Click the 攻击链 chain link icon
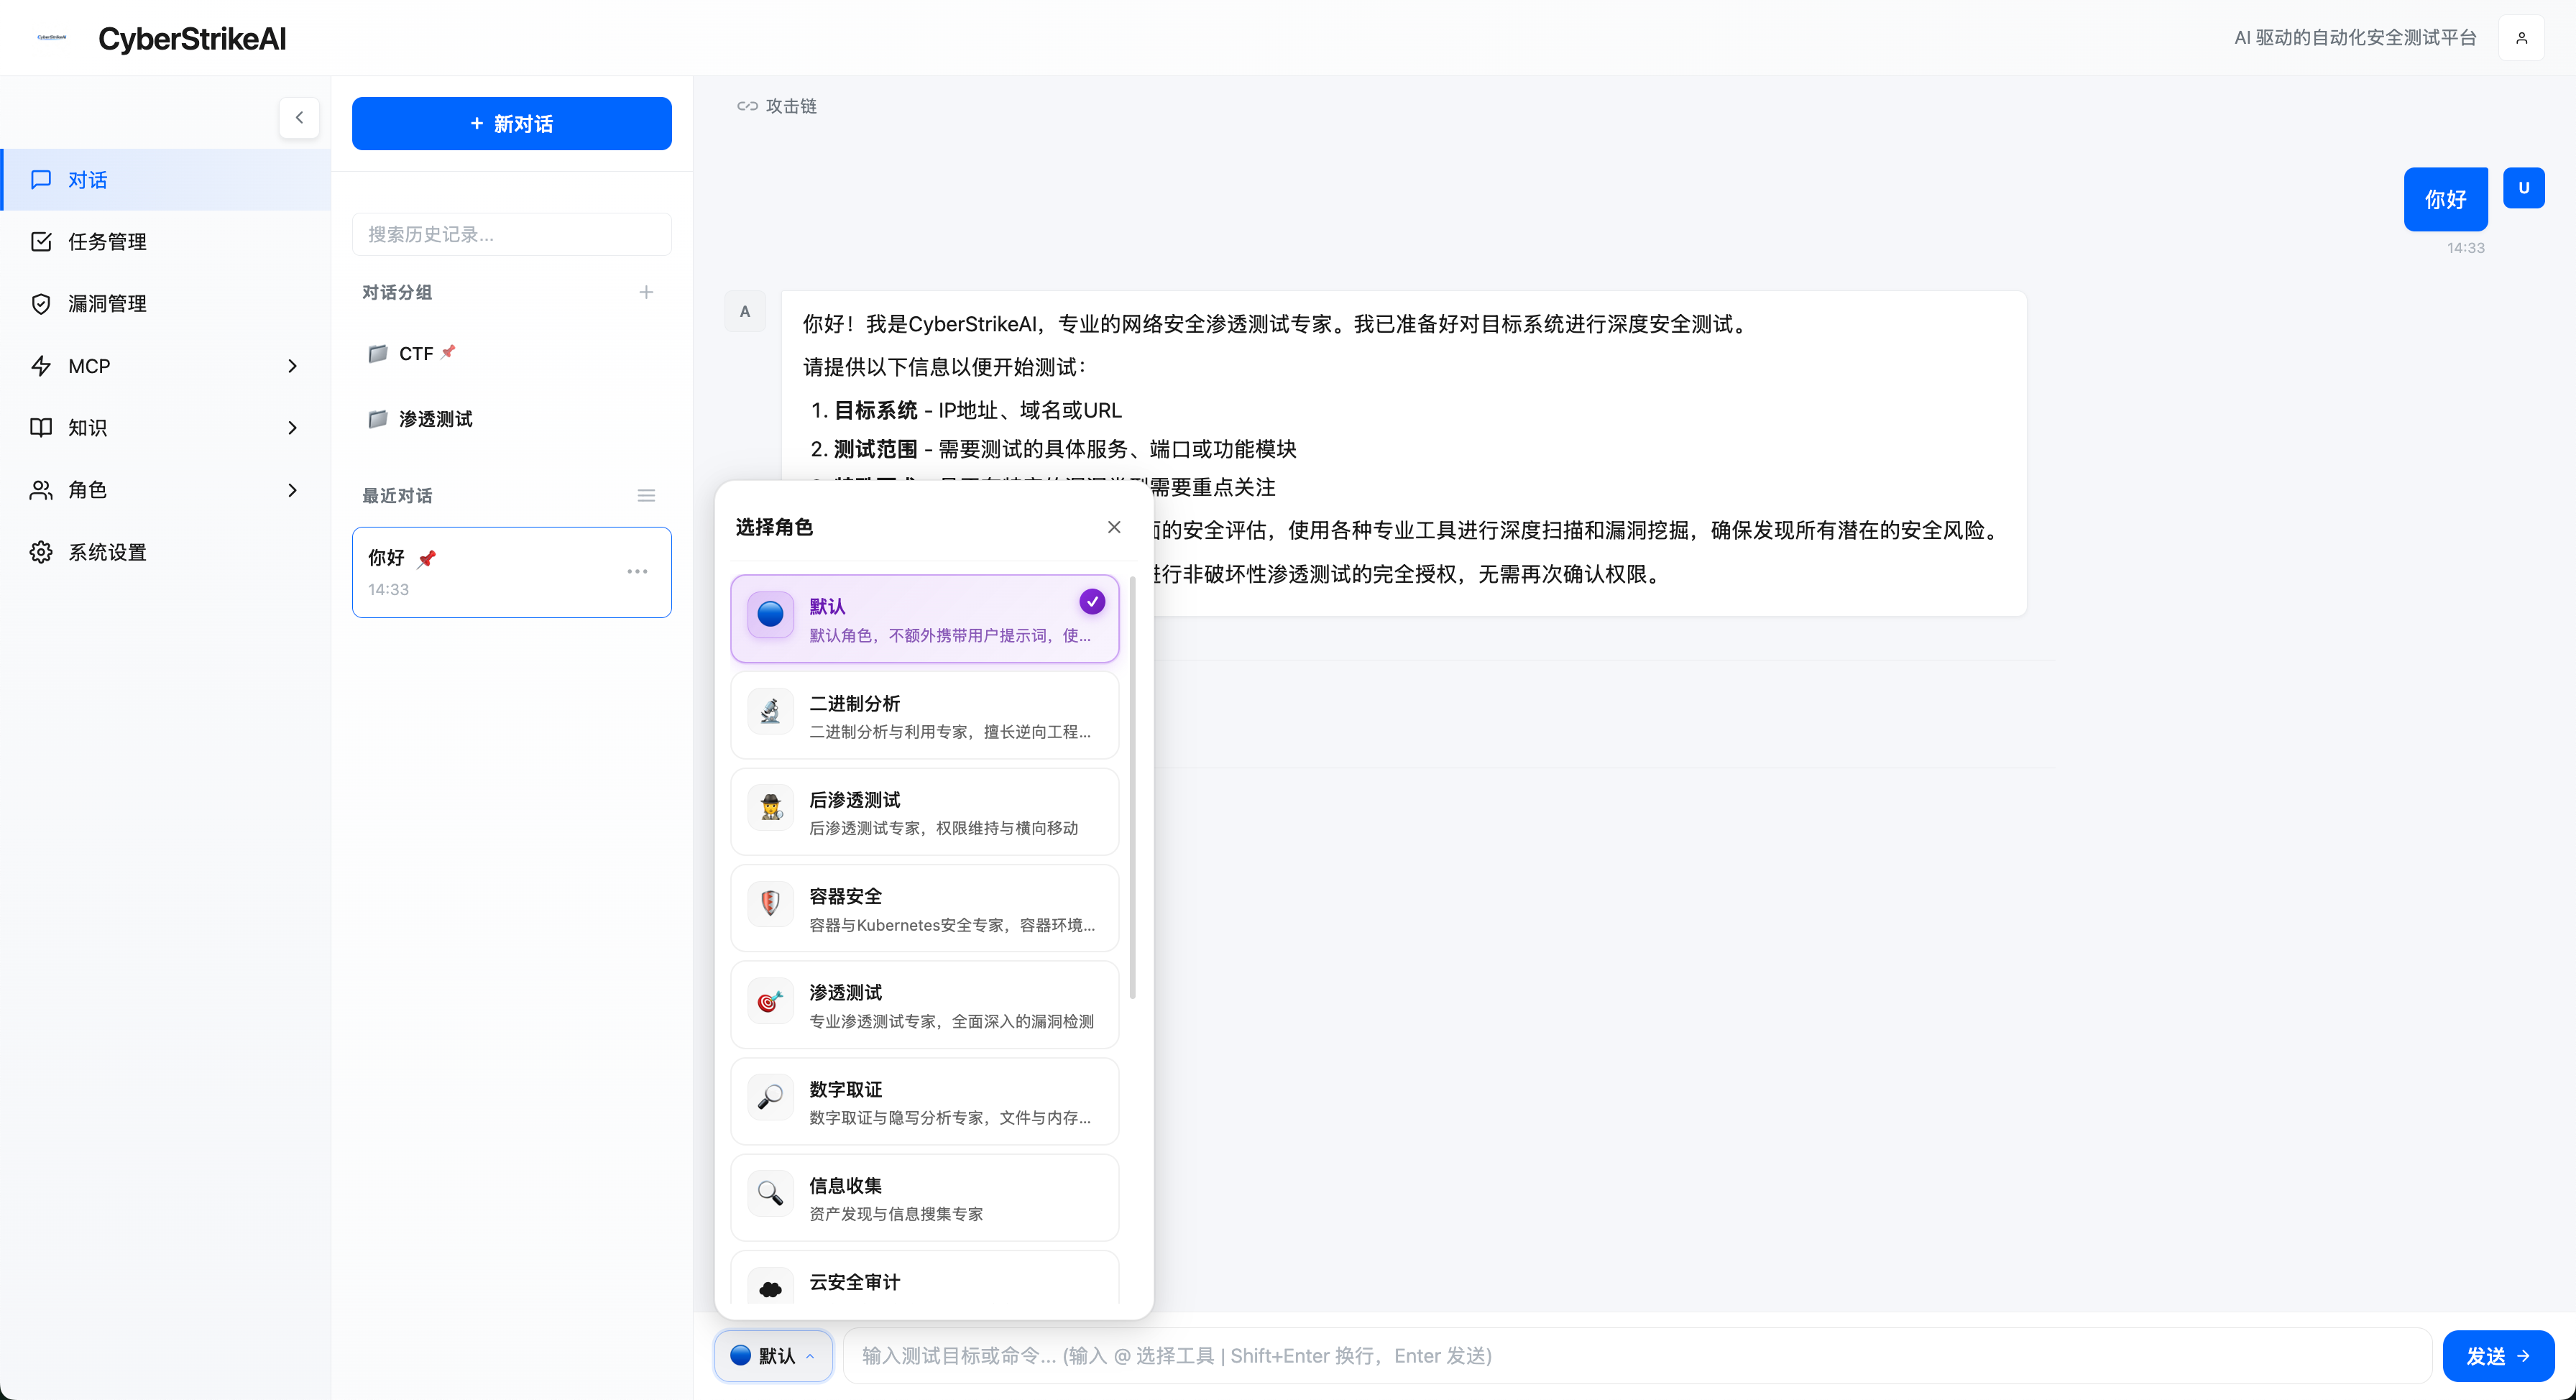Viewport: 2576px width, 1400px height. coord(747,106)
